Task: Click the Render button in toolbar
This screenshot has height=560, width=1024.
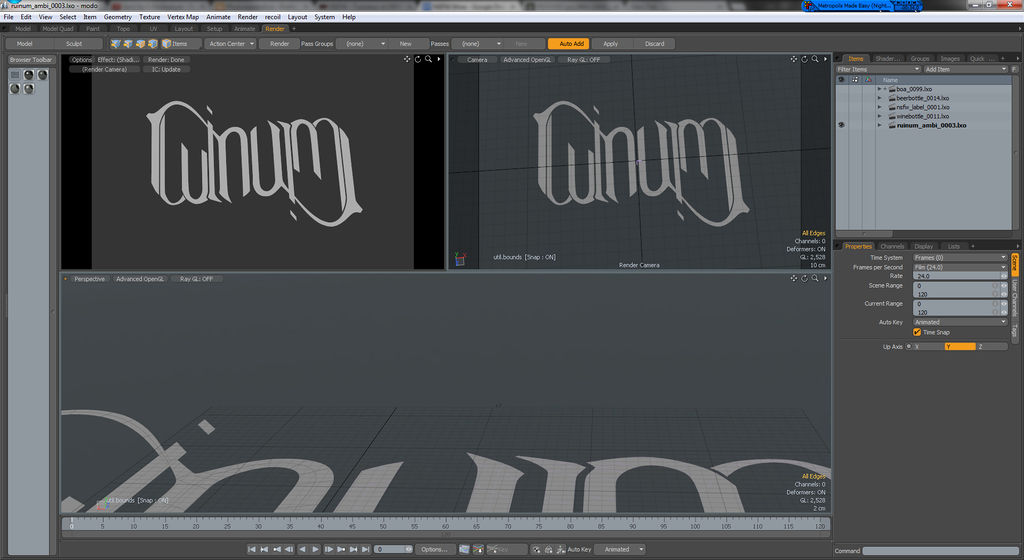Action: point(280,44)
